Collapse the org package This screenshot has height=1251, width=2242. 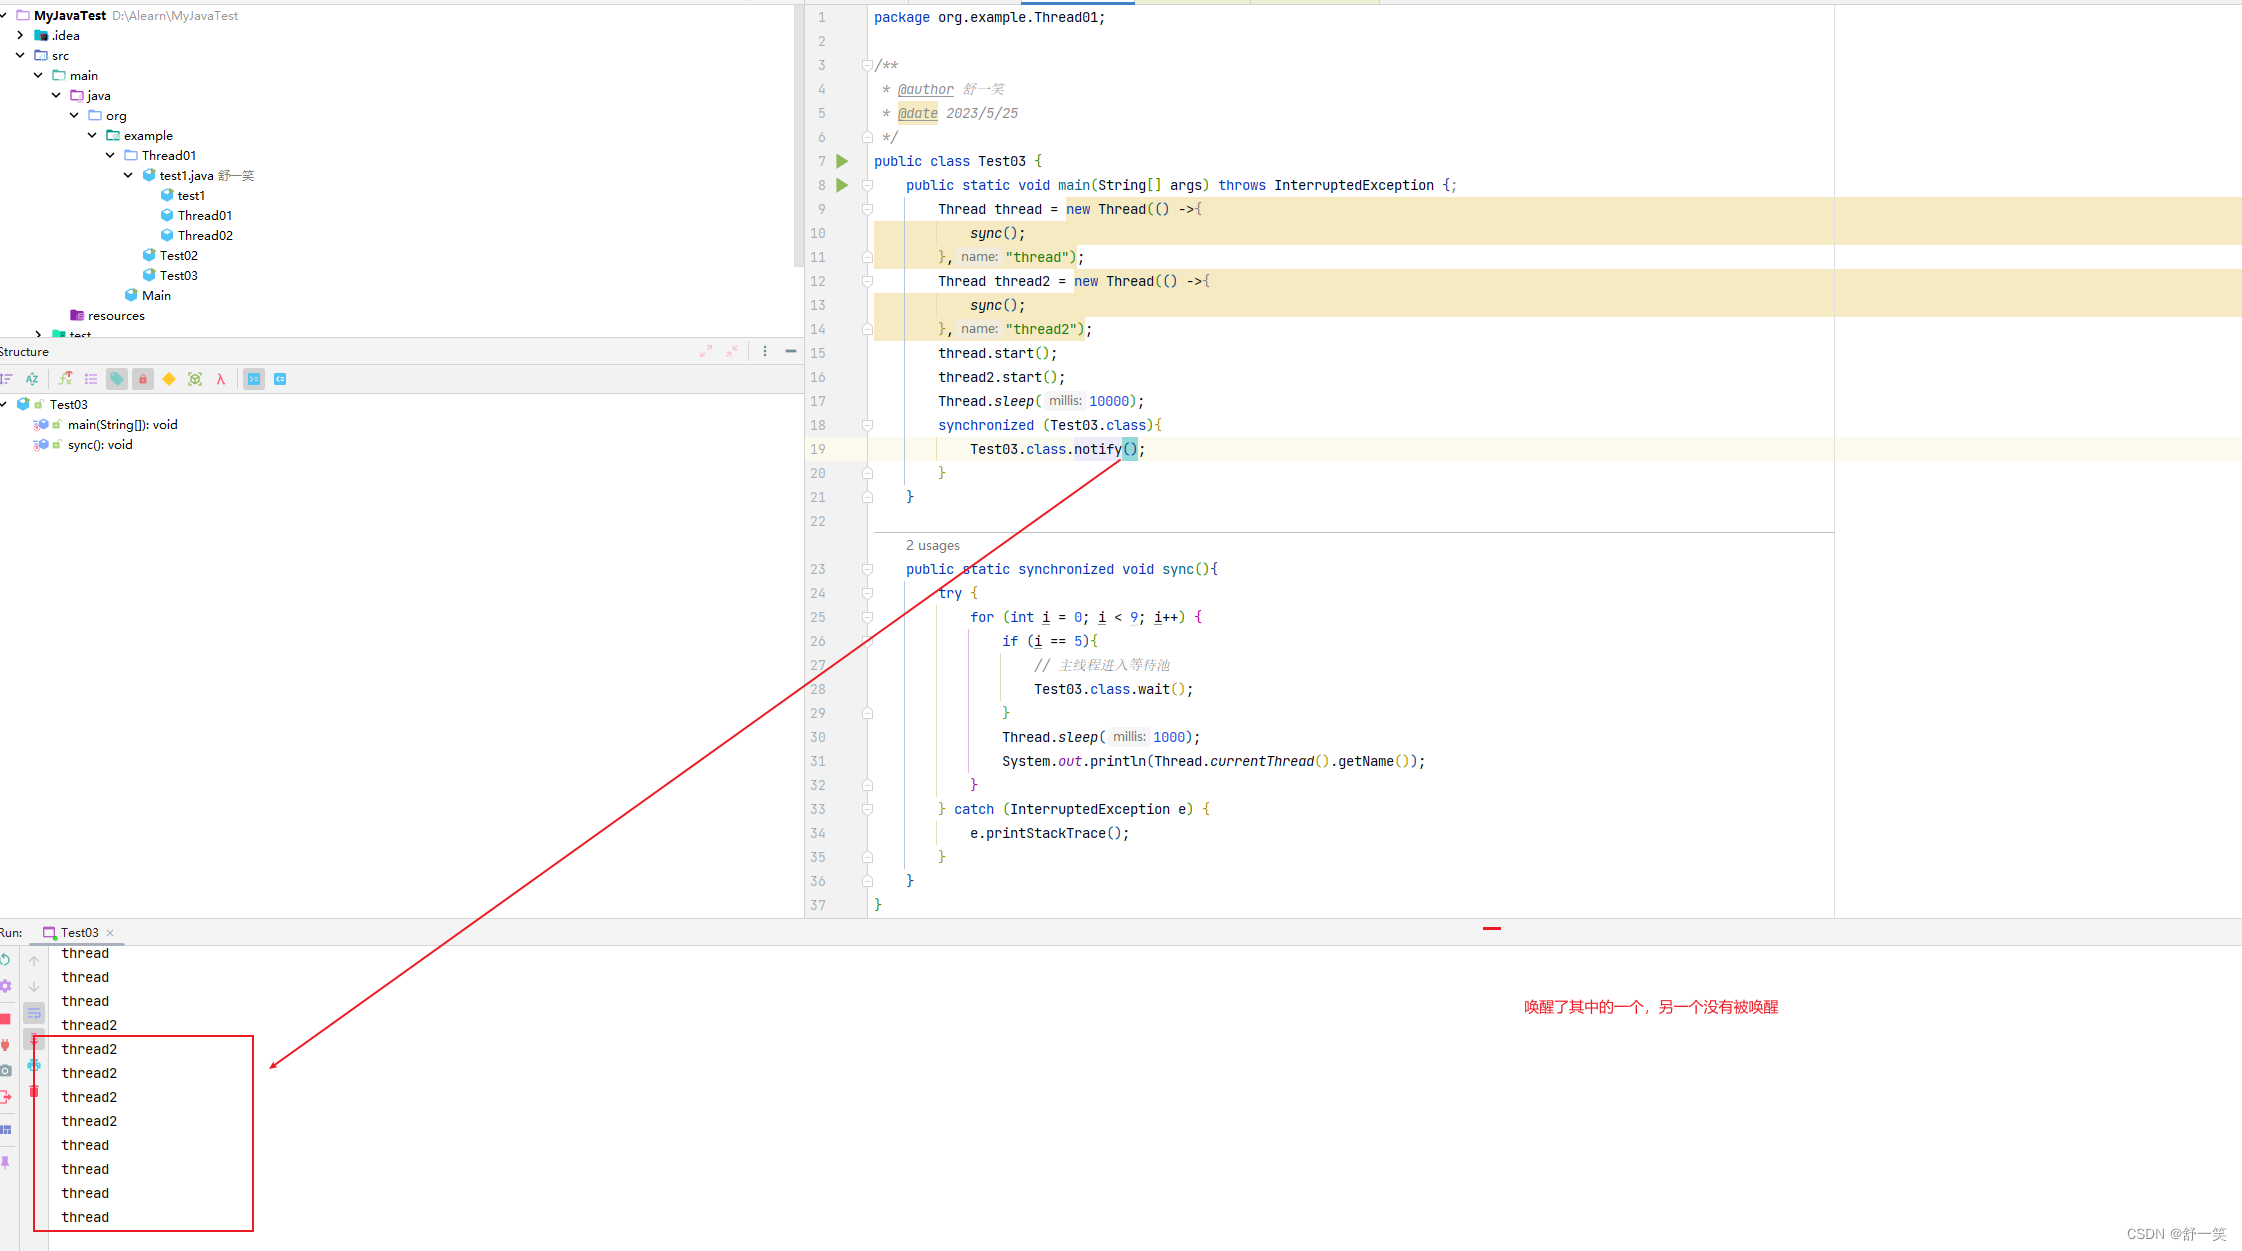74,115
